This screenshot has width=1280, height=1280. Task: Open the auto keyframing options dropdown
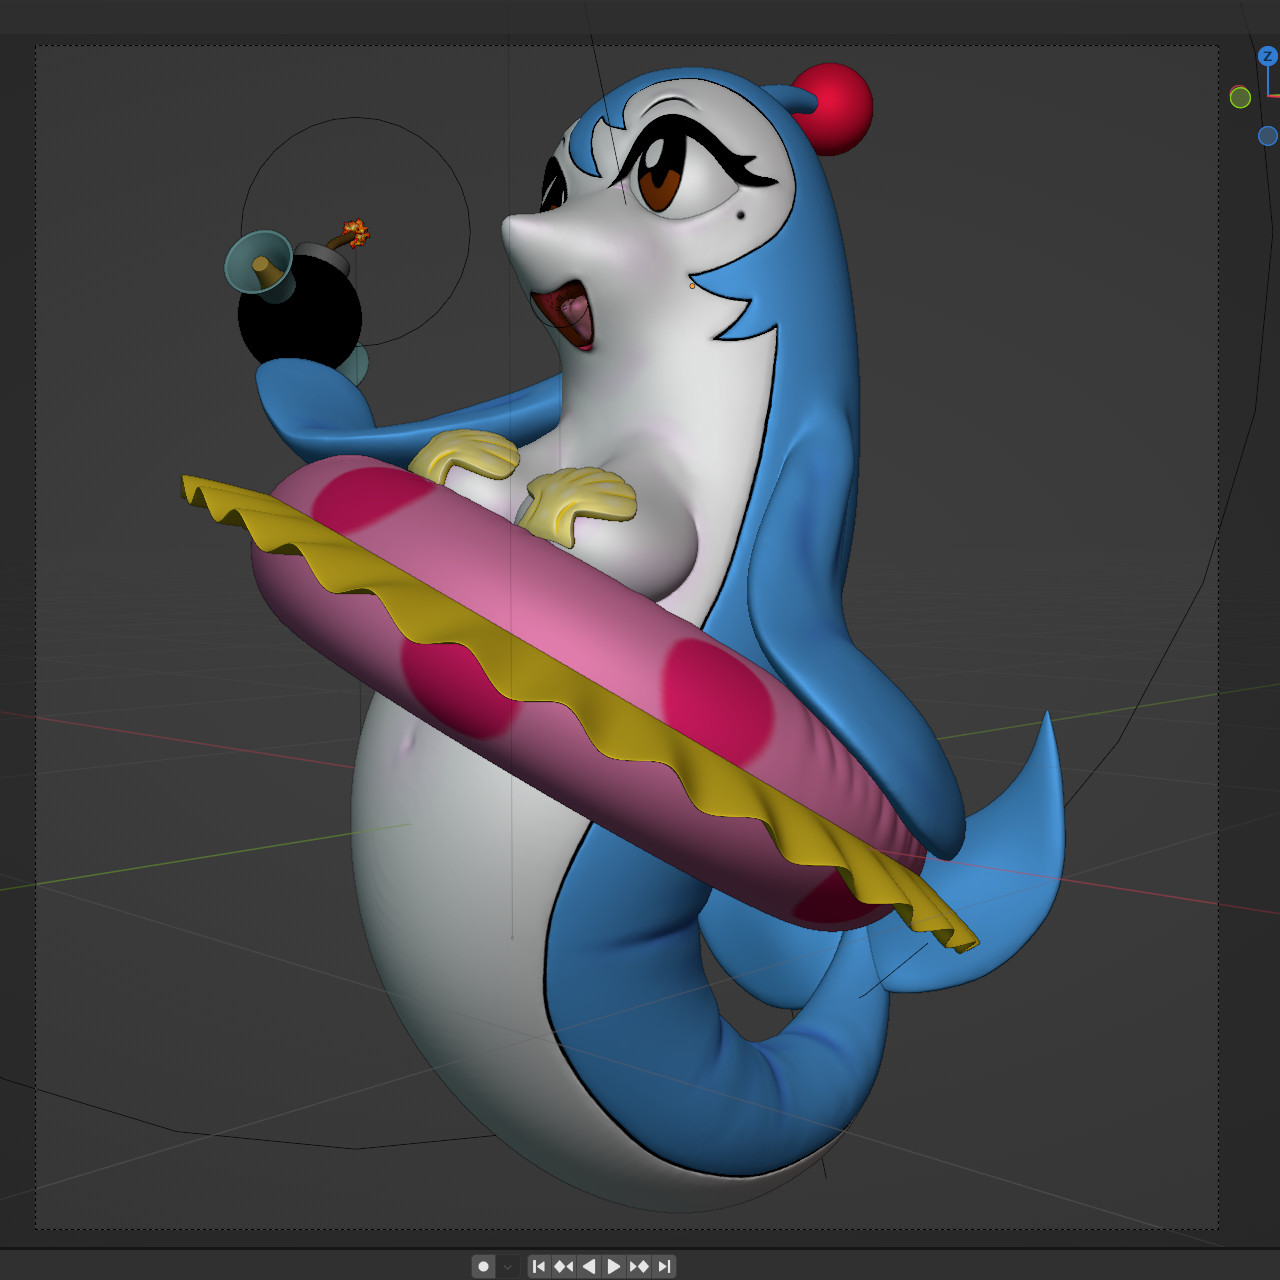click(x=508, y=1267)
